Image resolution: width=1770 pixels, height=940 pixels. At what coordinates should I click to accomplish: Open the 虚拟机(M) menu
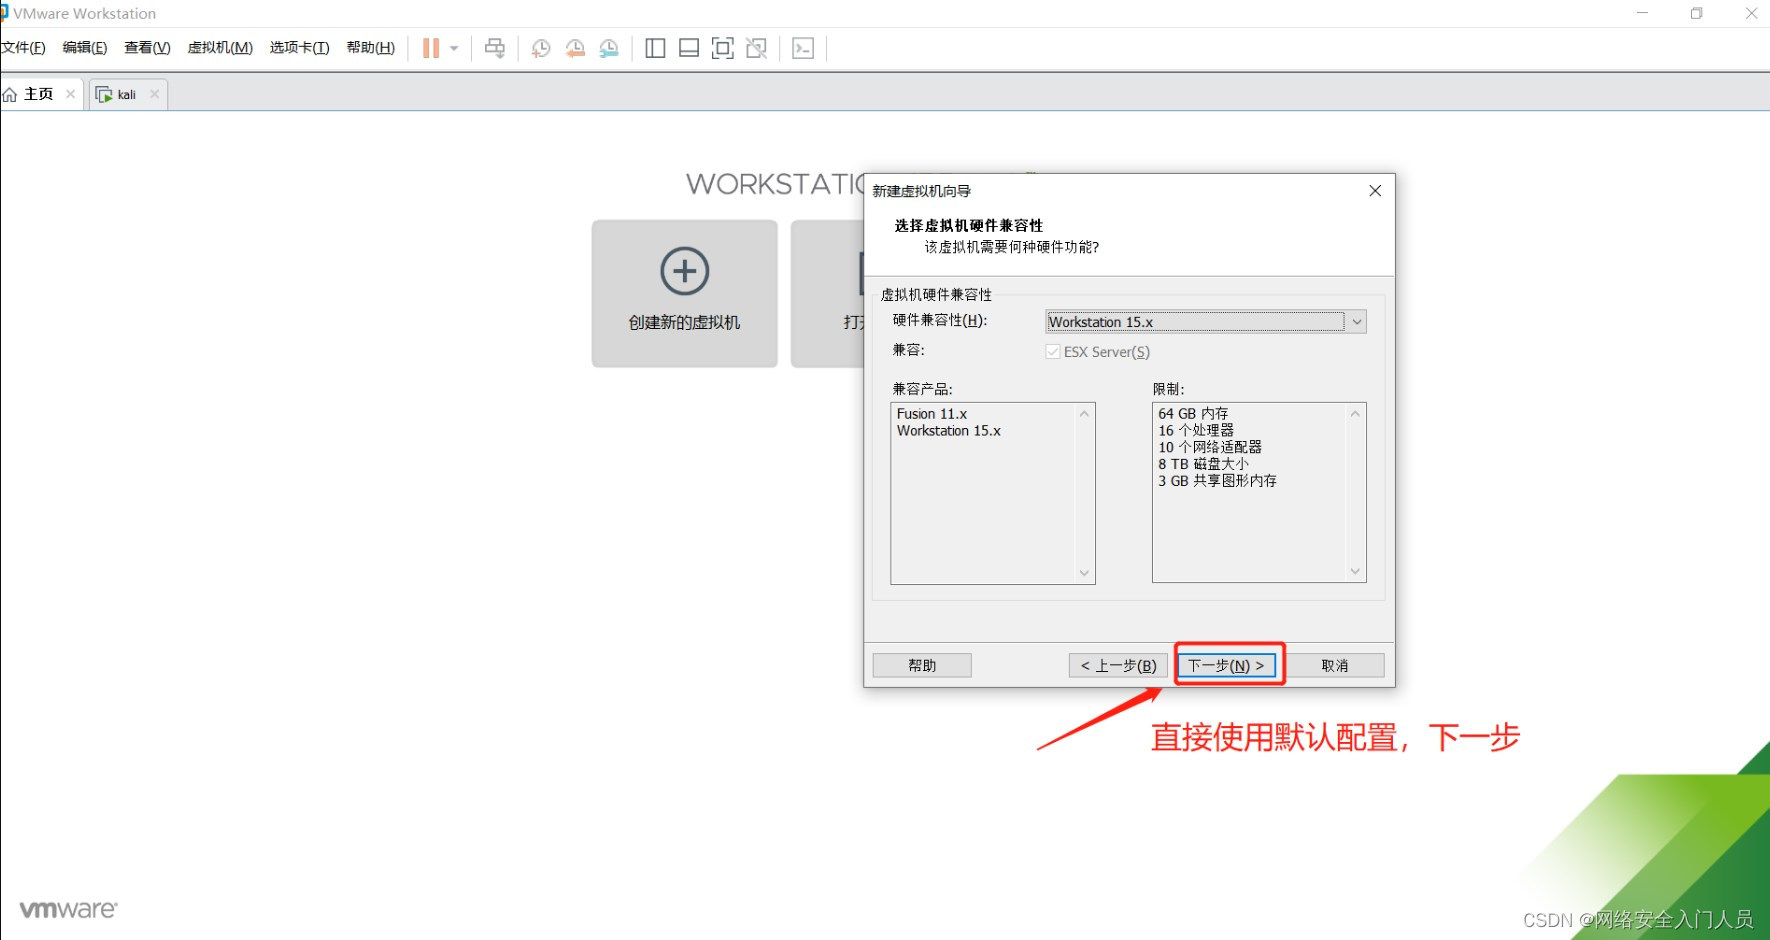[218, 47]
